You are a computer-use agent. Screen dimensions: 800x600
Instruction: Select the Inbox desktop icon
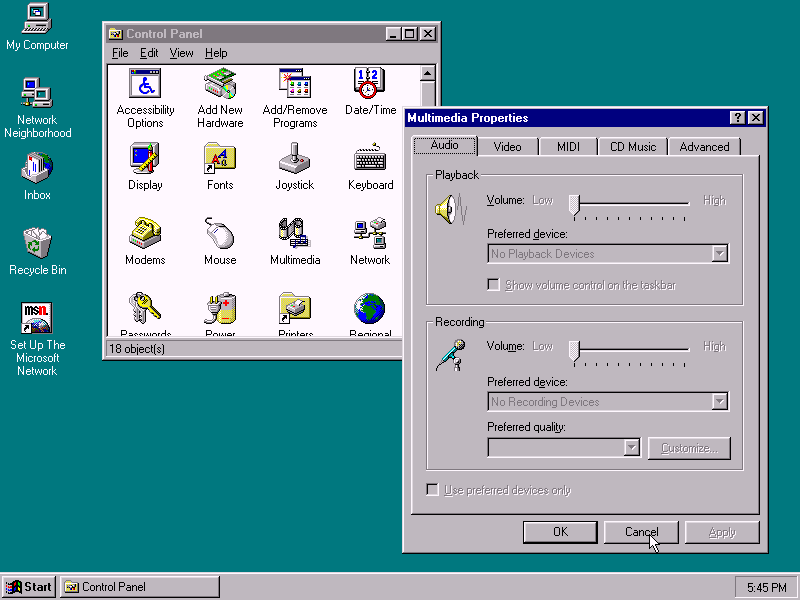pyautogui.click(x=37, y=168)
